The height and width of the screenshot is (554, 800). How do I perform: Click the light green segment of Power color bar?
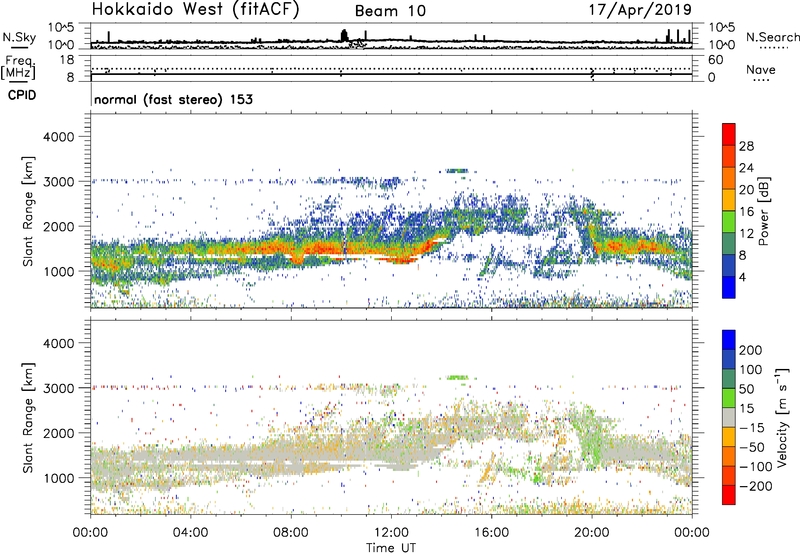pyautogui.click(x=729, y=222)
